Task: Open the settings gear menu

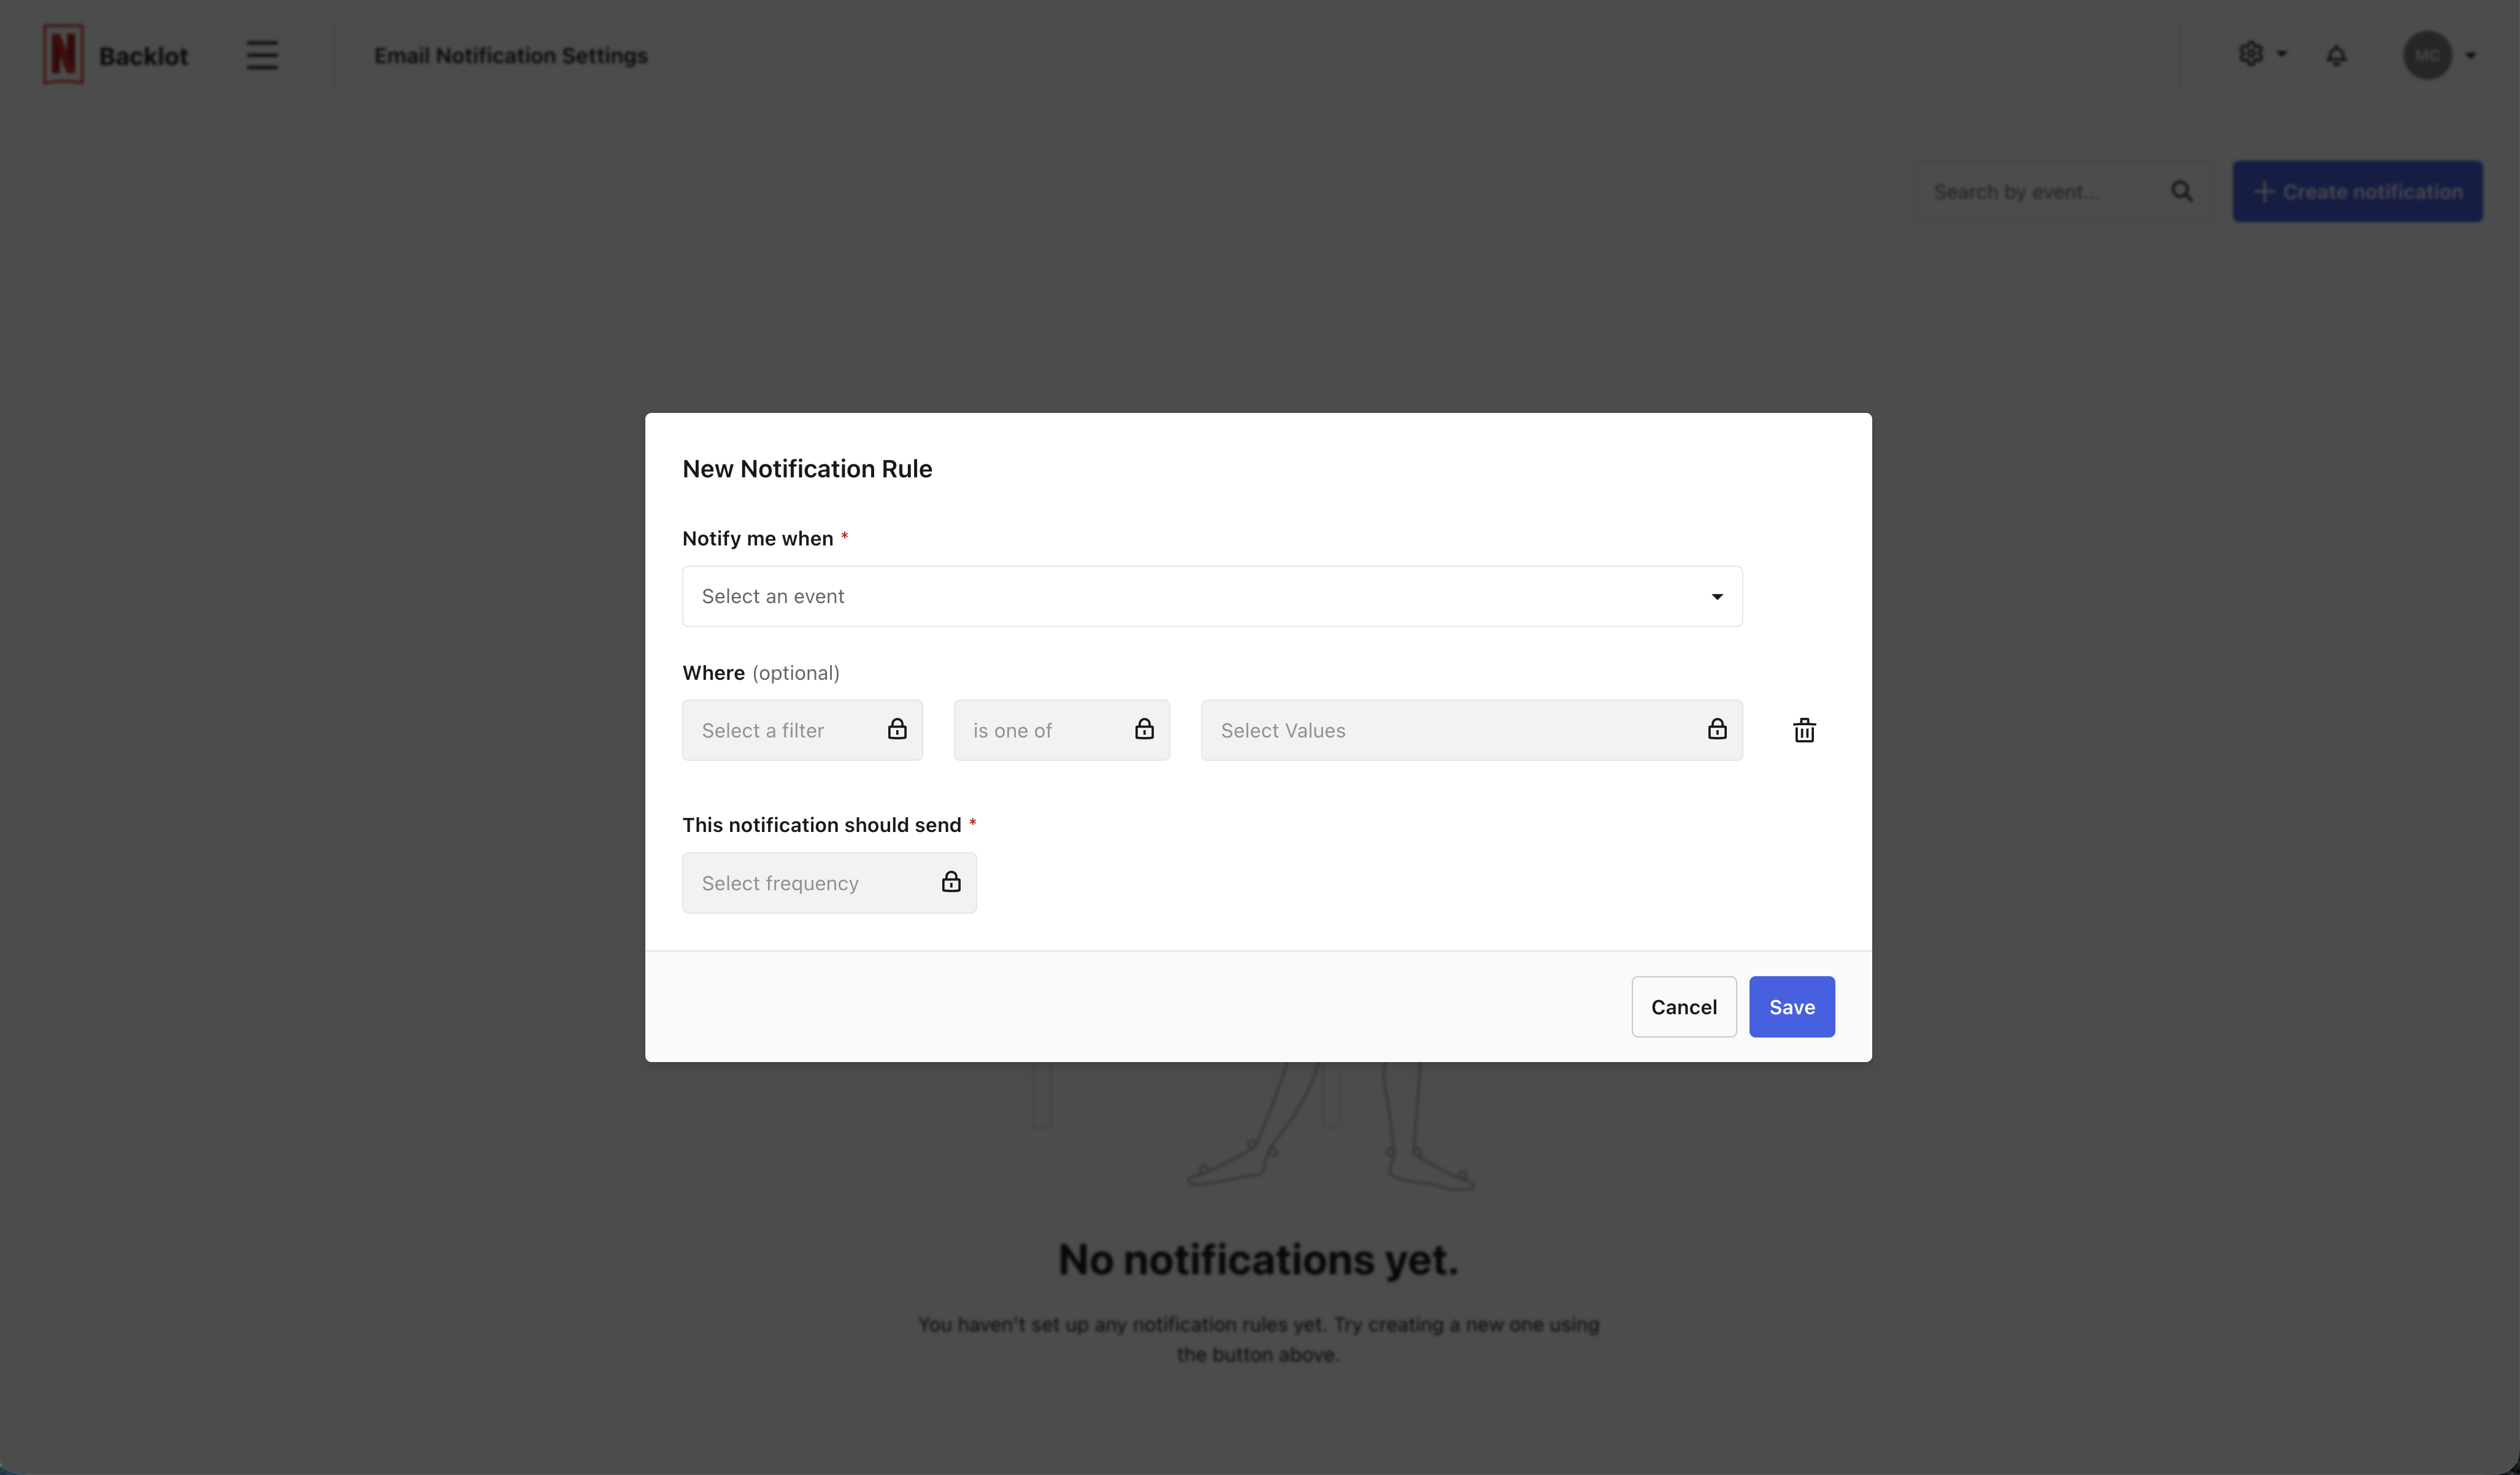Action: pyautogui.click(x=2251, y=54)
